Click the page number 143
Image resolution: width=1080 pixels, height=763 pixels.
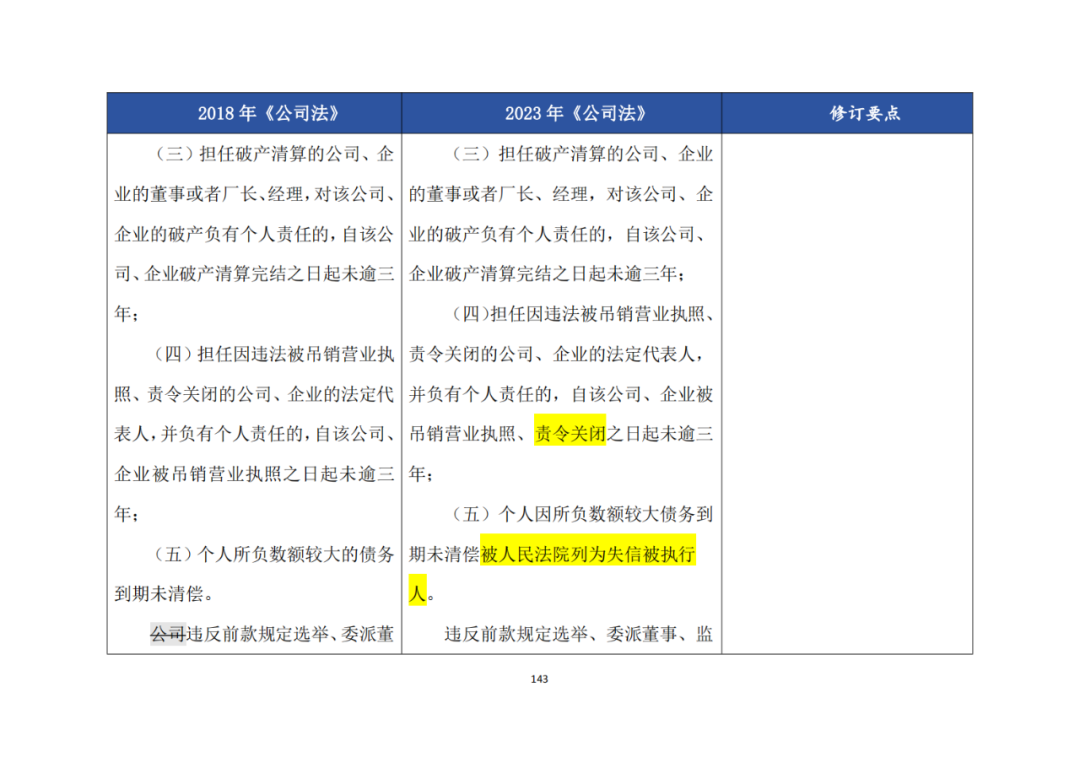539,679
